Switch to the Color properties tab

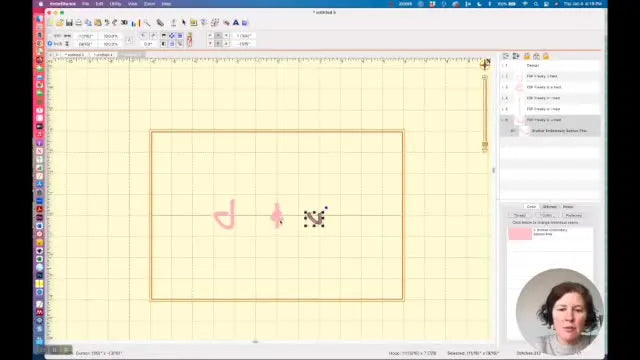(531, 207)
